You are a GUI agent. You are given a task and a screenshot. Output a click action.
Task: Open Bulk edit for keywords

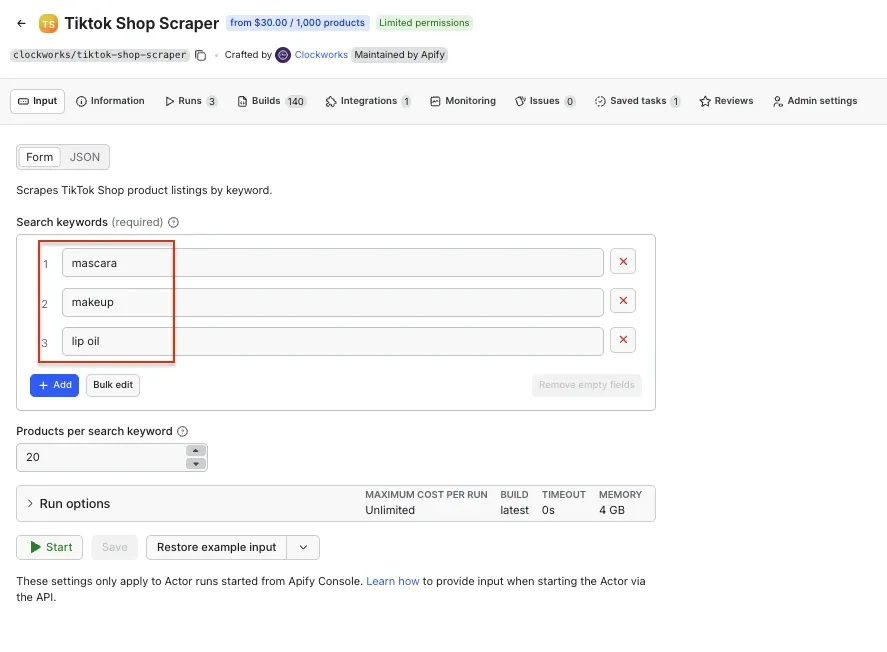coord(113,385)
